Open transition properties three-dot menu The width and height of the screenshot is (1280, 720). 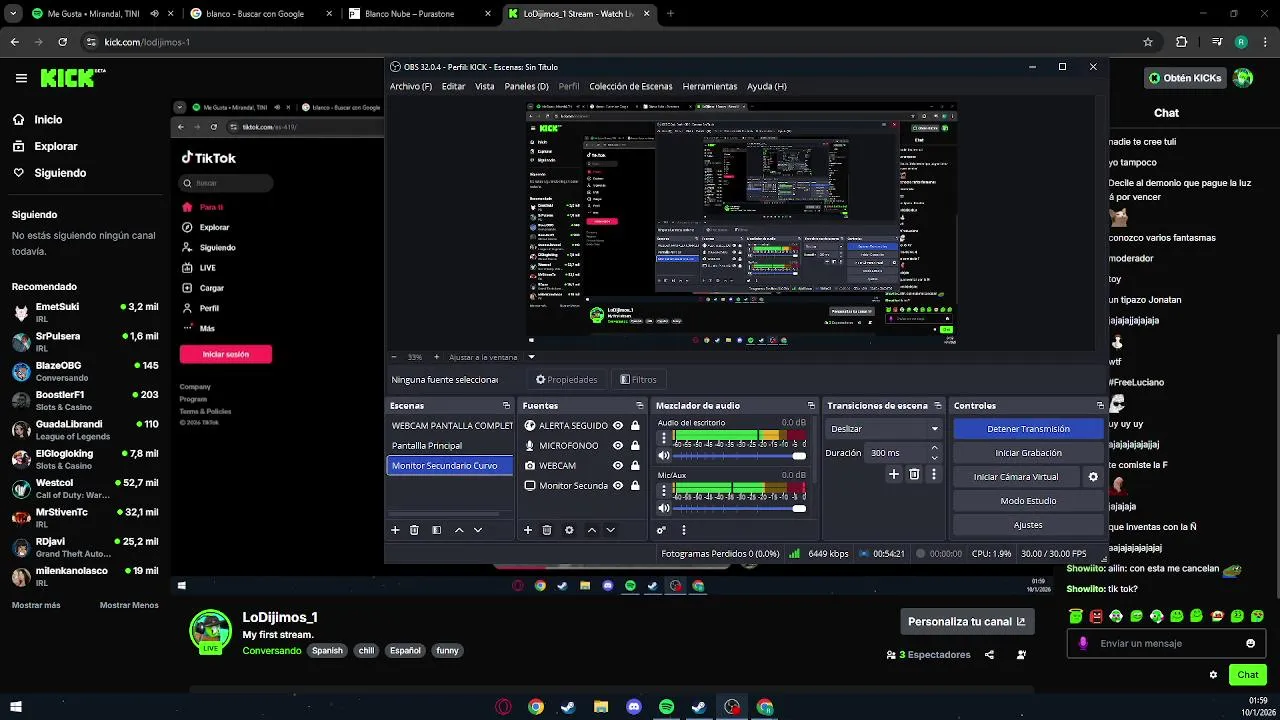(934, 474)
